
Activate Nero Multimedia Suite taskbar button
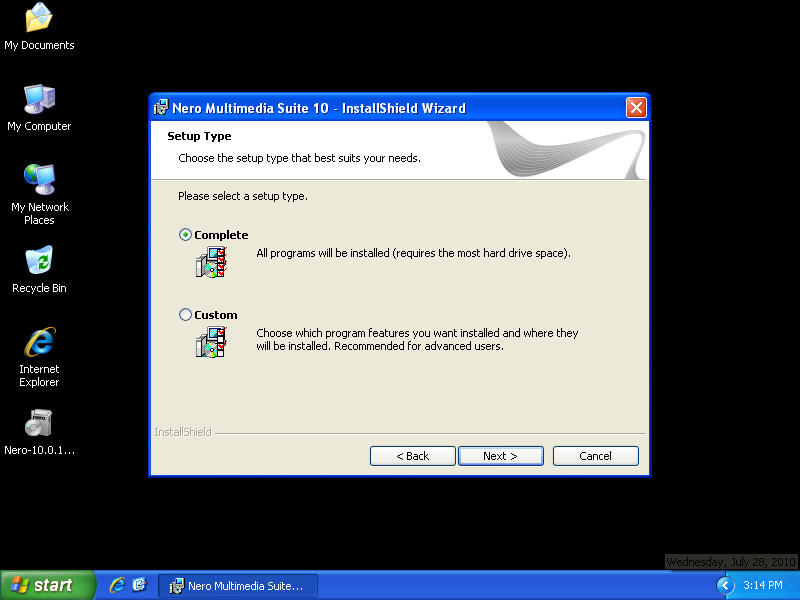[x=238, y=585]
